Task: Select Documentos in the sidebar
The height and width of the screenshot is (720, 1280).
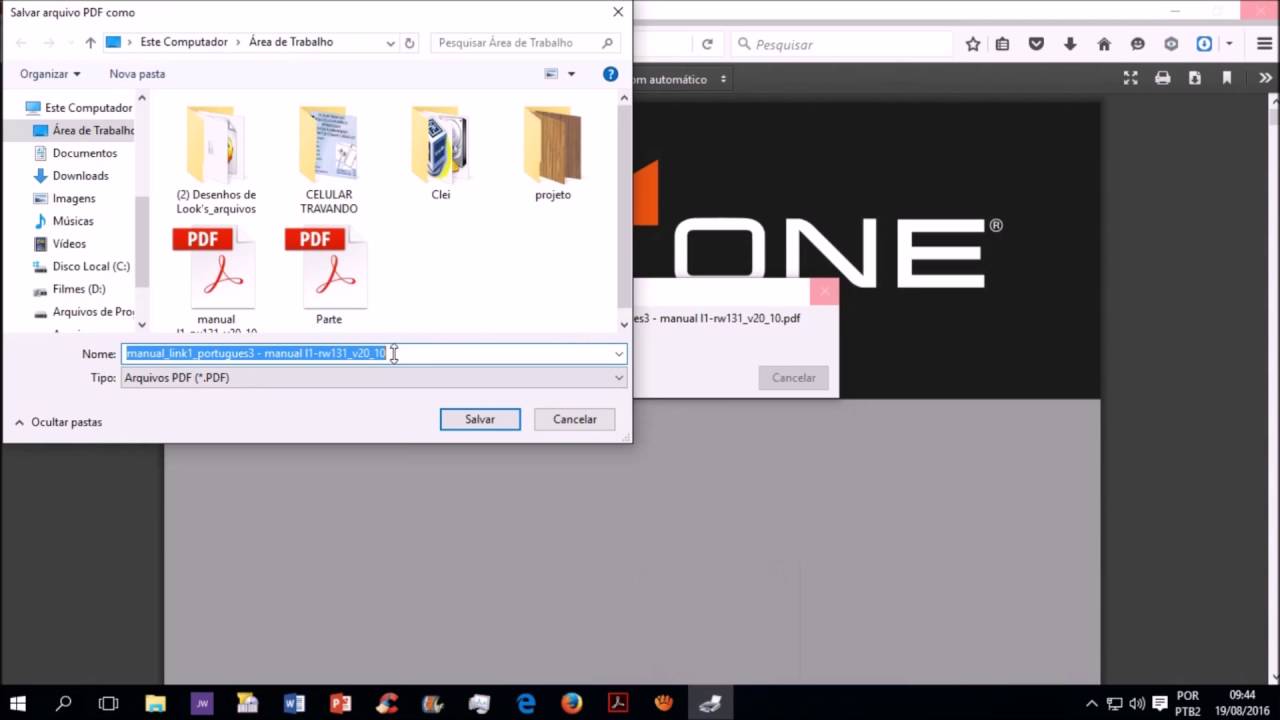Action: click(x=76, y=153)
